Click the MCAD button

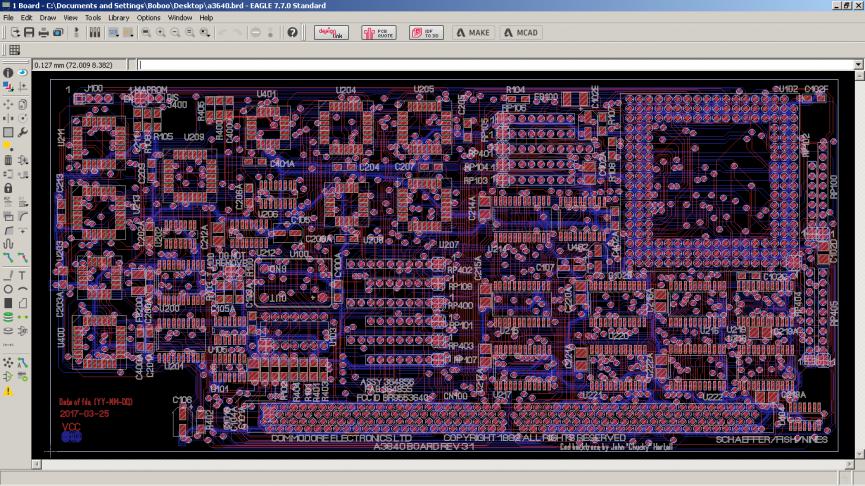tap(521, 33)
